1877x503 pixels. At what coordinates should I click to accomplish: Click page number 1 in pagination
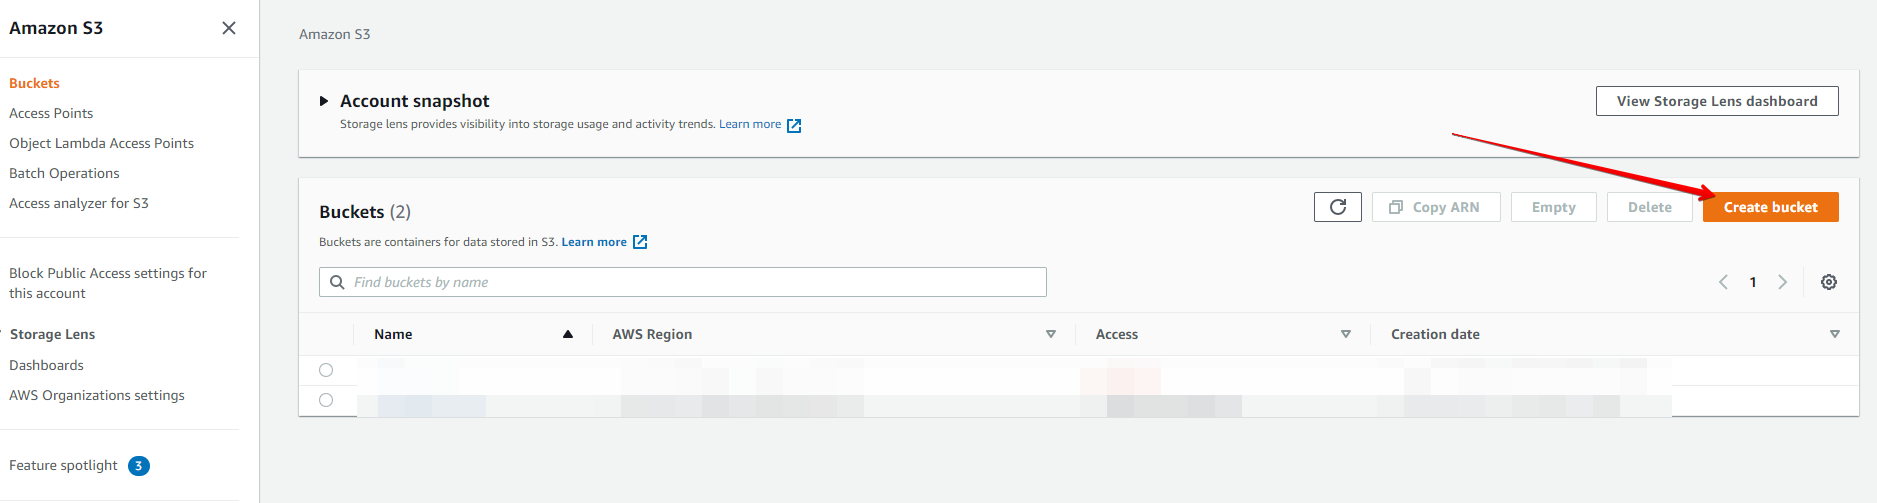[1752, 282]
